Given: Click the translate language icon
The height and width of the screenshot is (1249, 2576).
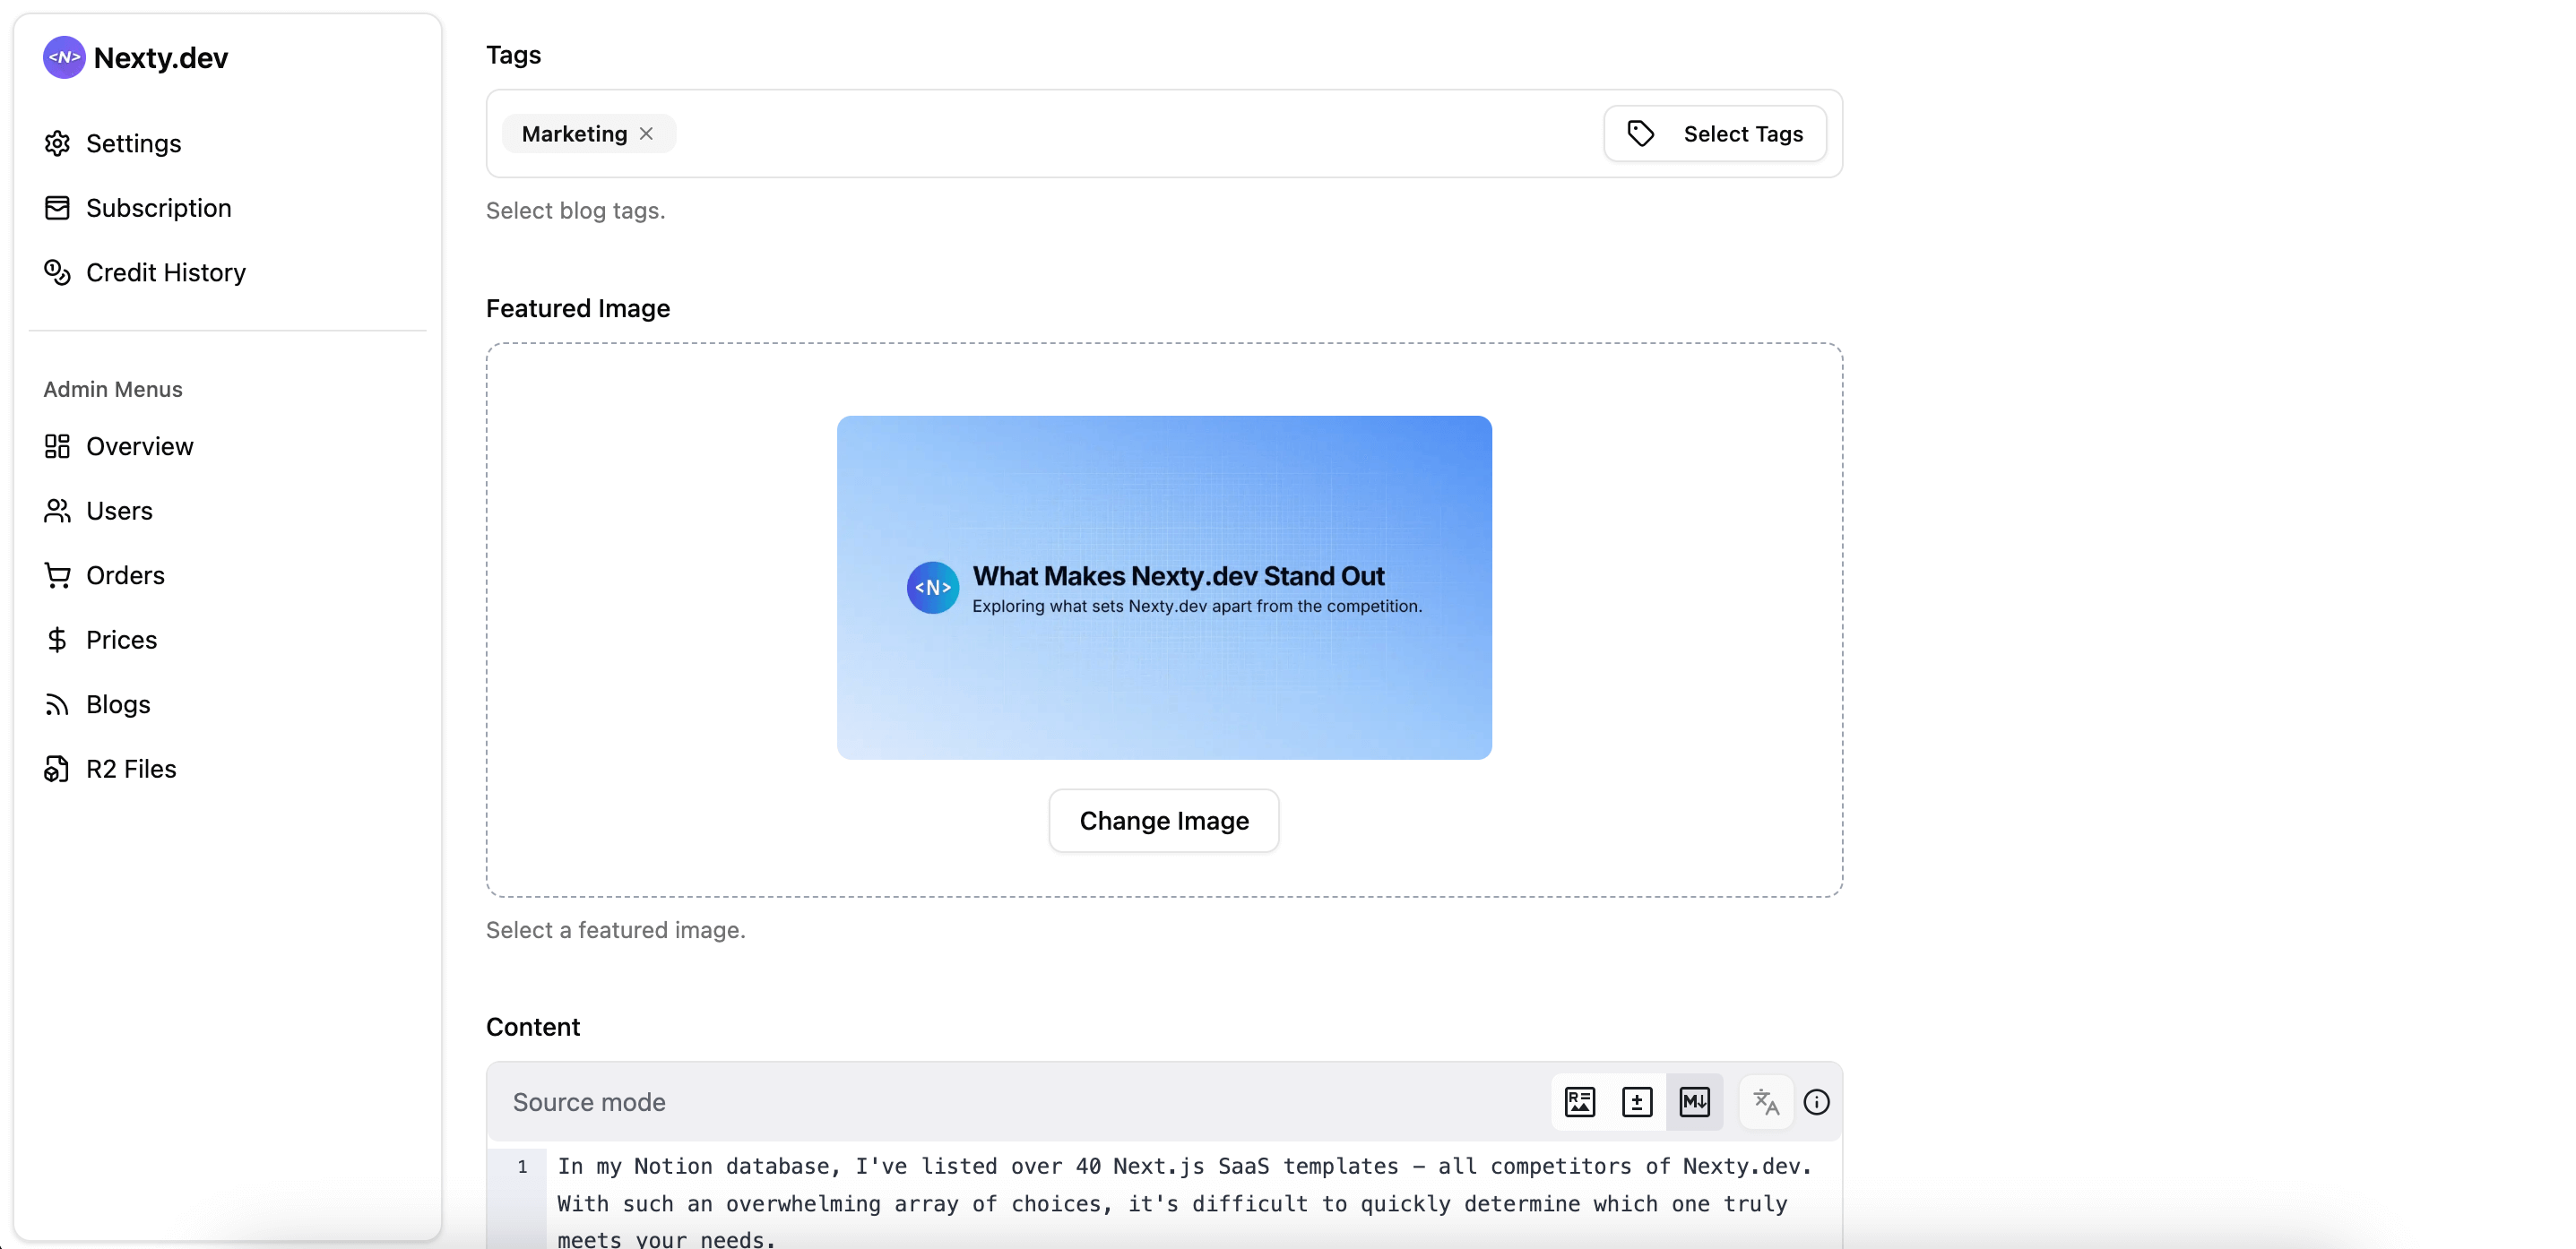Looking at the screenshot, I should pos(1766,1102).
